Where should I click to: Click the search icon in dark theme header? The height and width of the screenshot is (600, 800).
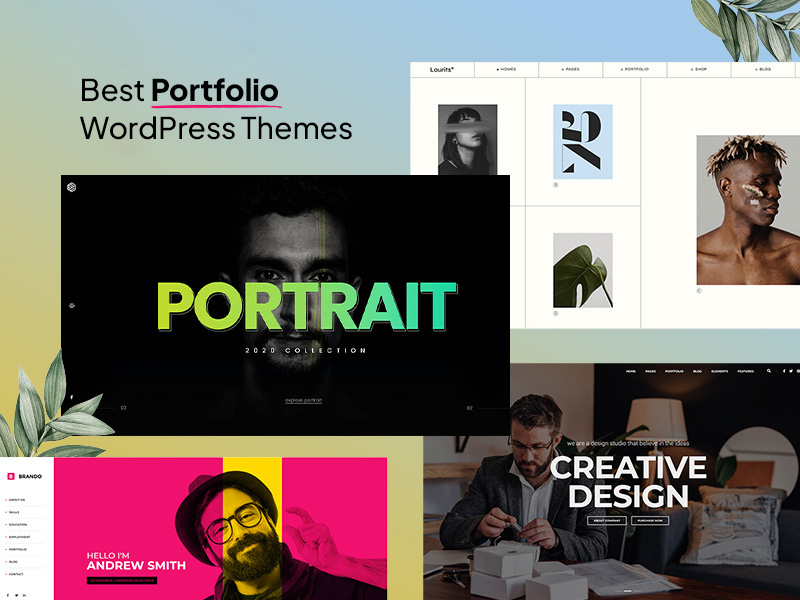point(769,371)
